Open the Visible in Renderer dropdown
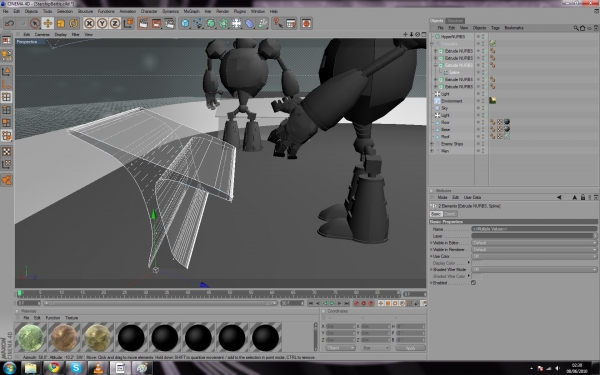Screen dimensions: 600x375 click(534, 249)
